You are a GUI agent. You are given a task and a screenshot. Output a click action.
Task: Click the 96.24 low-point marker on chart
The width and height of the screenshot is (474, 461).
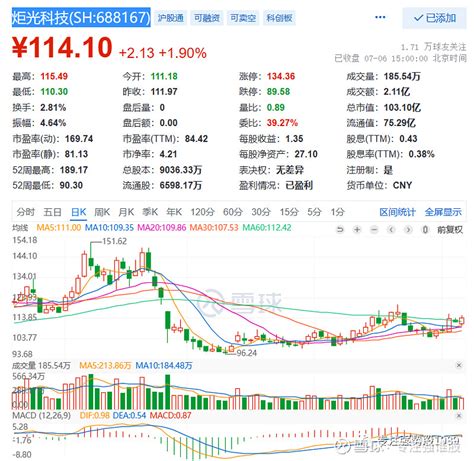pyautogui.click(x=247, y=353)
